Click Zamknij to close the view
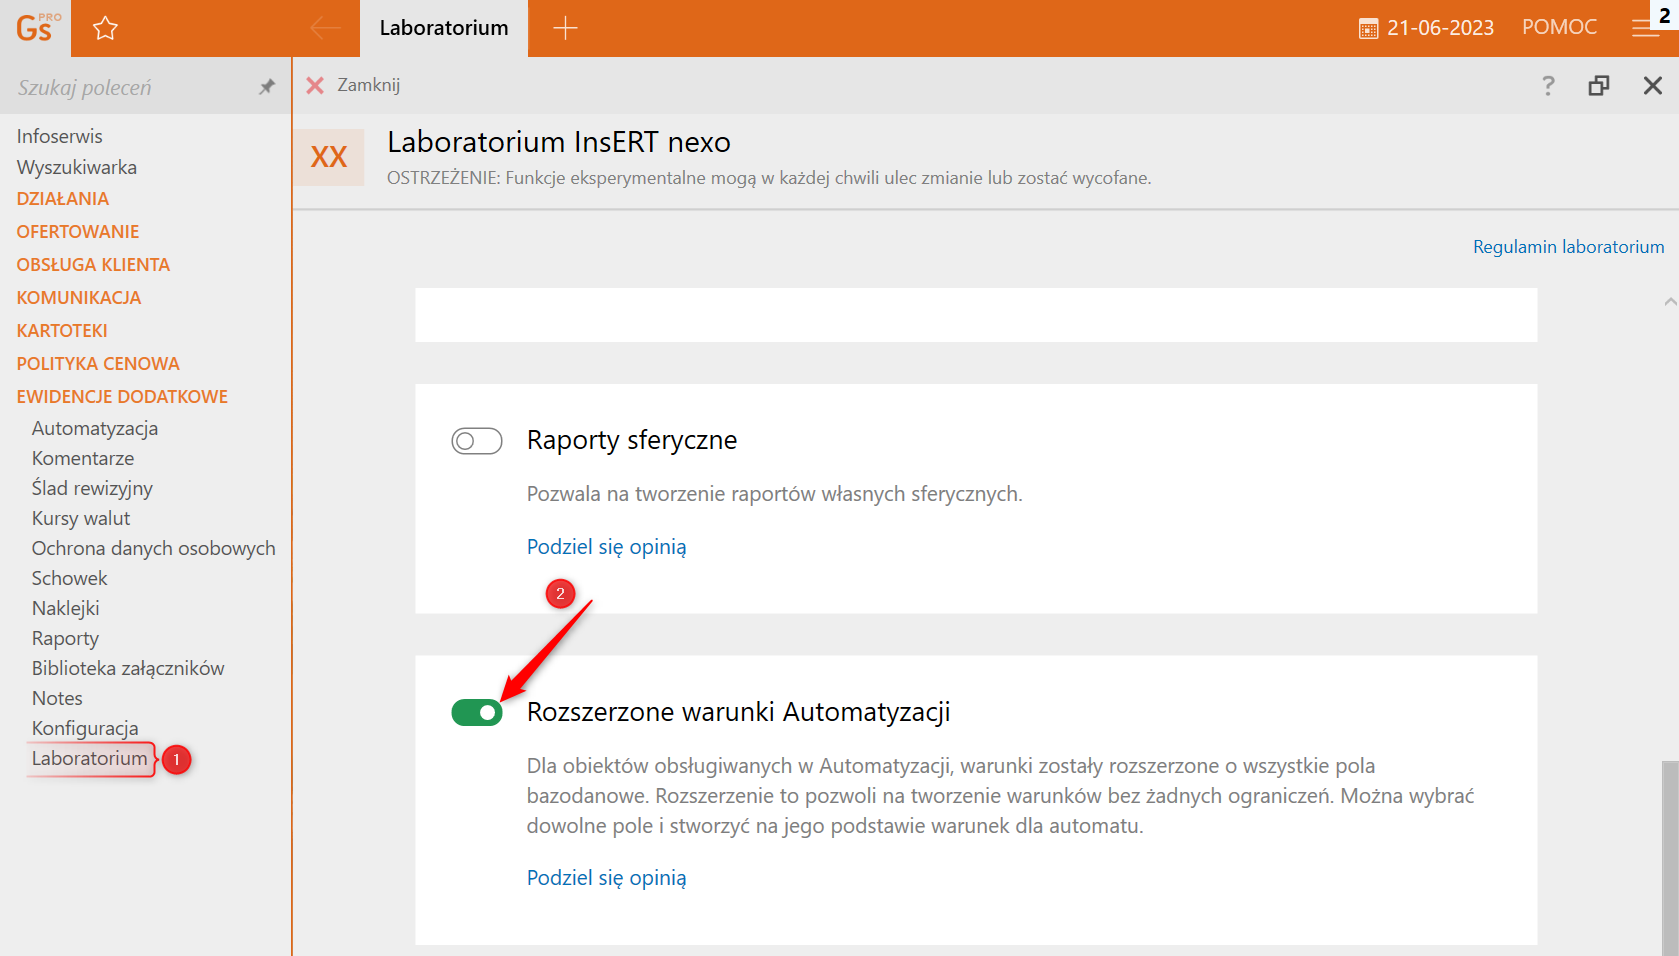This screenshot has height=956, width=1679. pyautogui.click(x=353, y=86)
